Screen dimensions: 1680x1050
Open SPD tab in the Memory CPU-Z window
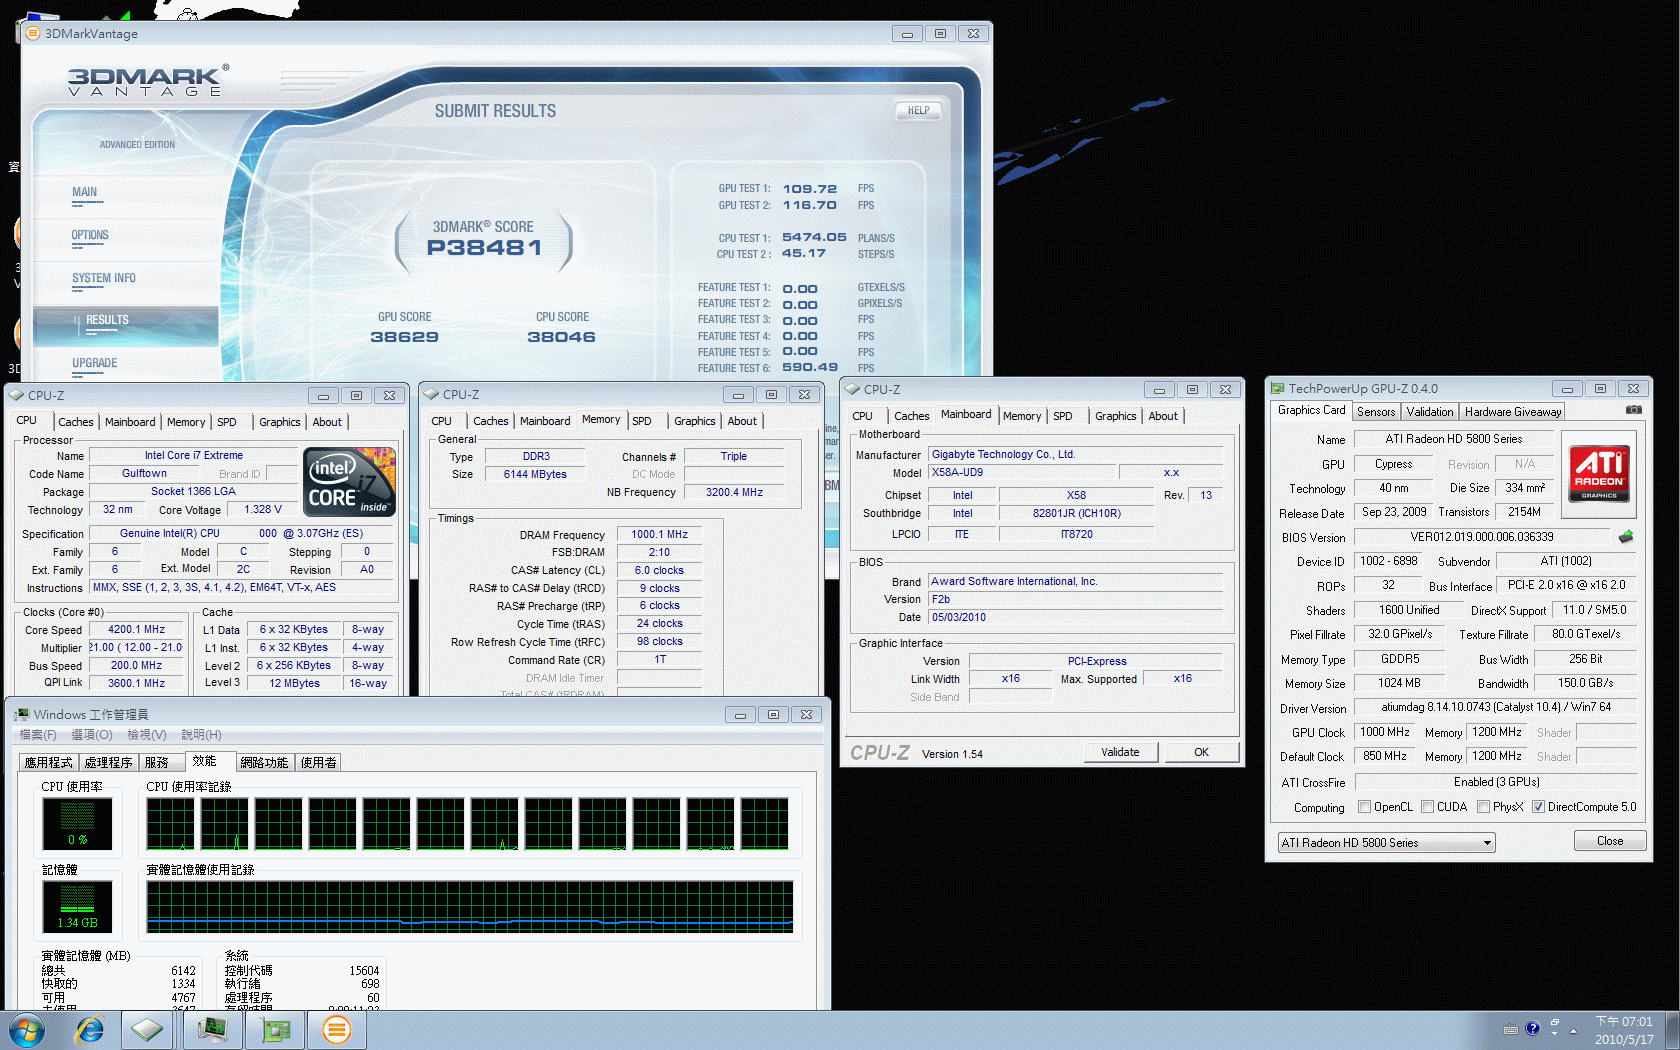tap(642, 421)
